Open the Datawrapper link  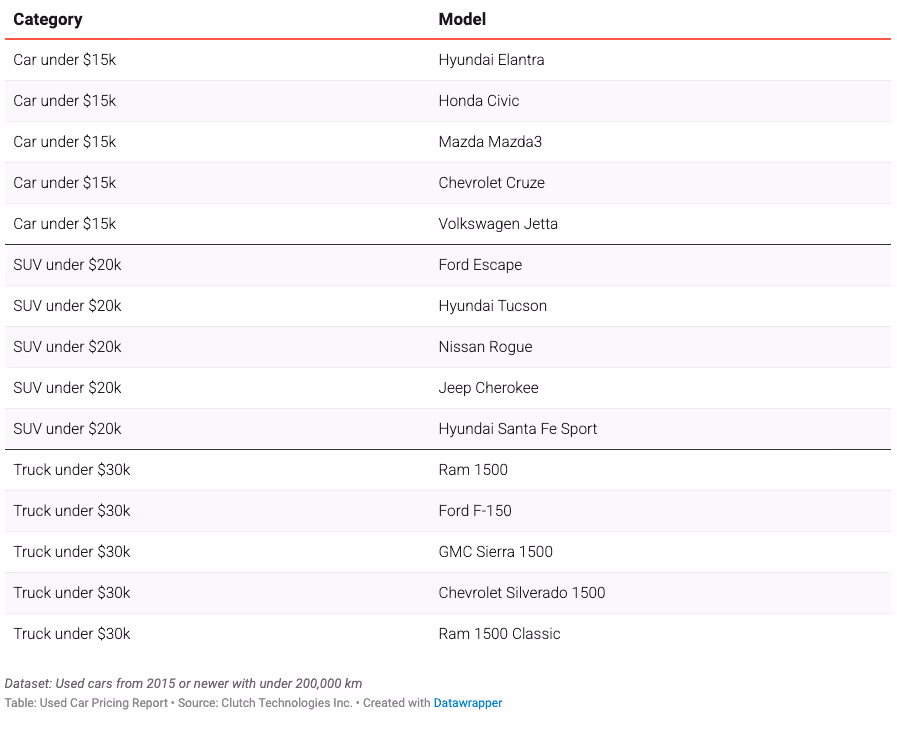point(467,703)
